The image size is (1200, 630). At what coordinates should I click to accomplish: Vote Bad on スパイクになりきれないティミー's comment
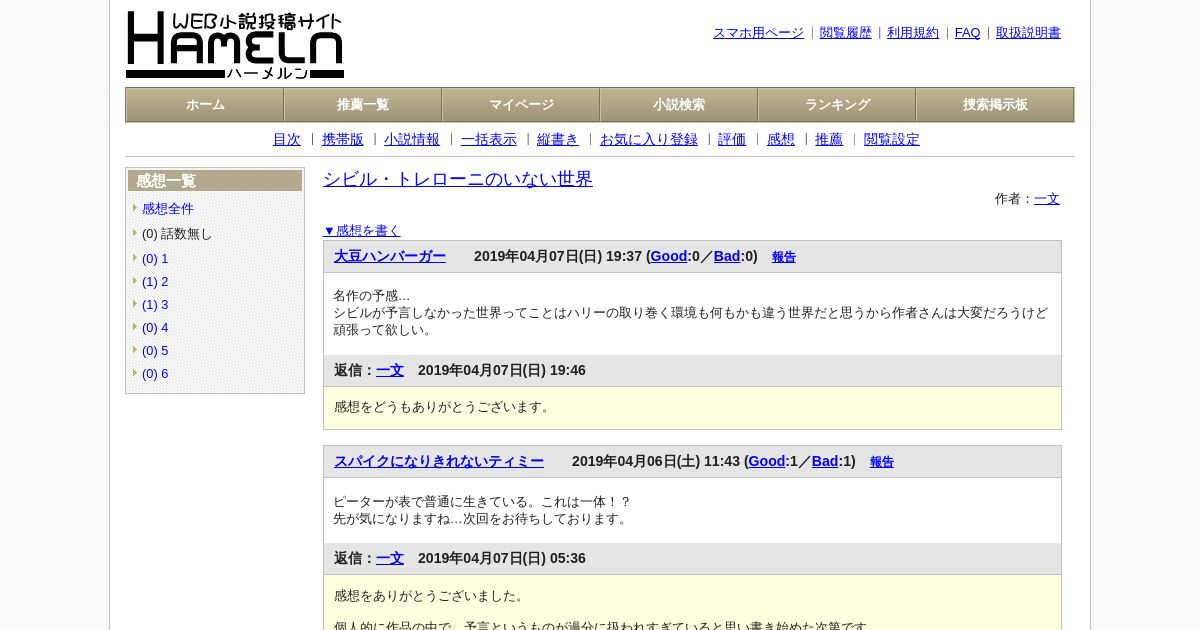pyautogui.click(x=825, y=461)
